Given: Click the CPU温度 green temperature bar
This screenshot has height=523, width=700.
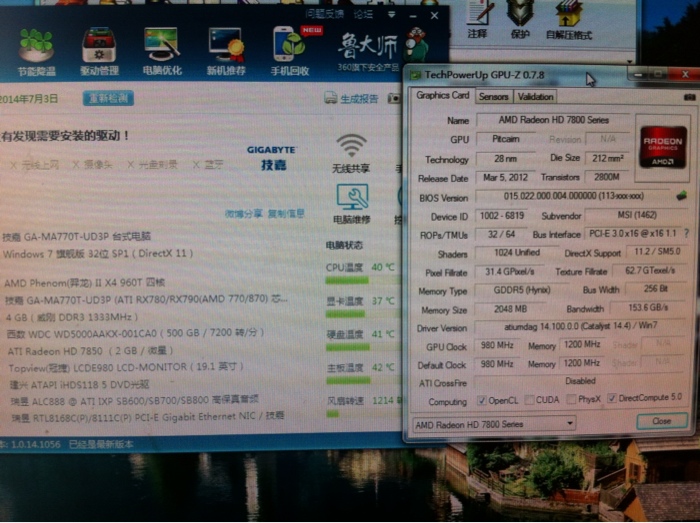Looking at the screenshot, I should (346, 281).
